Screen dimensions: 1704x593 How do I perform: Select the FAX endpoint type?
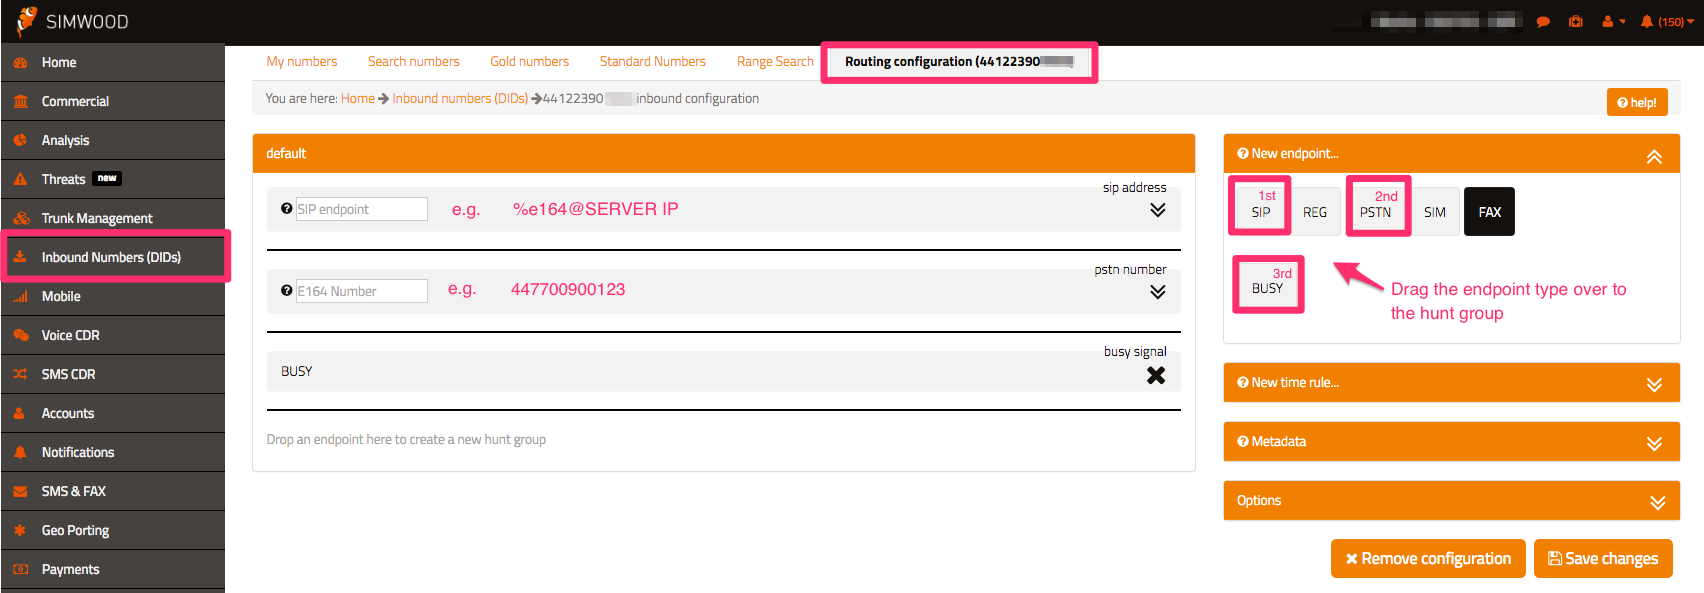(1490, 212)
